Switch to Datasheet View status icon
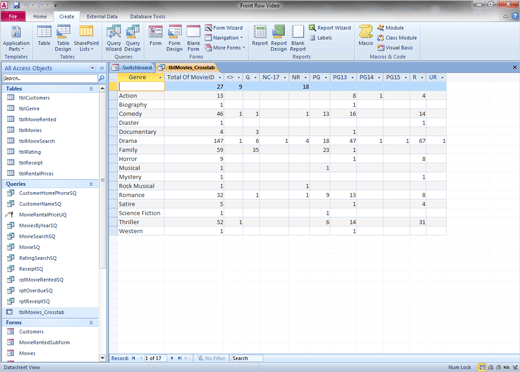520x372 pixels. tap(482, 367)
